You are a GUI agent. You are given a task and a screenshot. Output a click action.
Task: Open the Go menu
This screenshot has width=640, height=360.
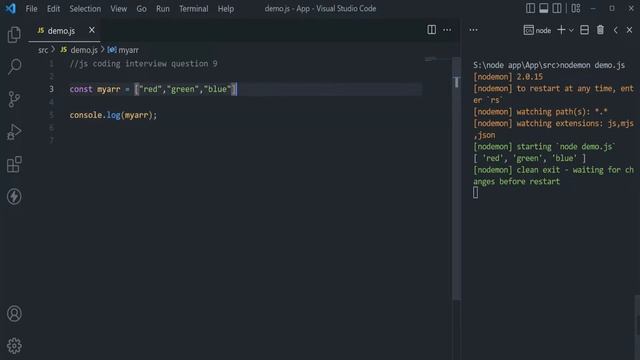[141, 9]
